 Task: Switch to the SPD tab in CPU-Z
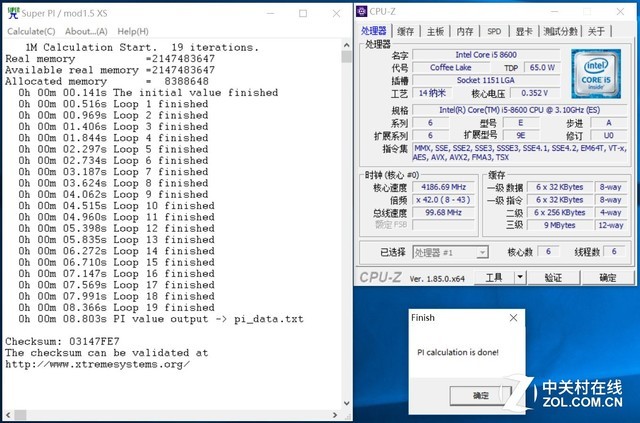(494, 31)
